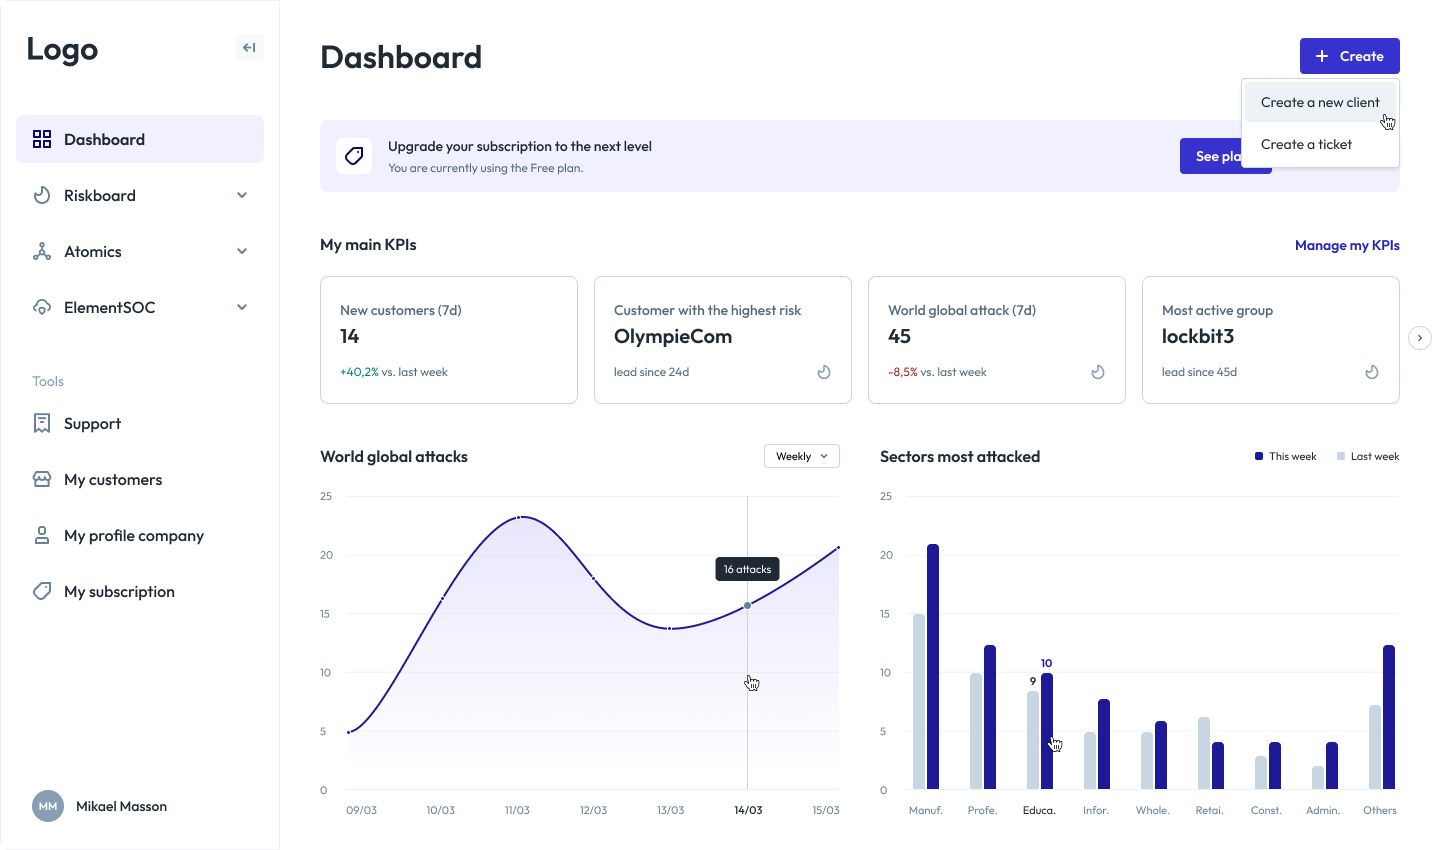Collapse the sidebar using the arrow icon

click(x=249, y=47)
